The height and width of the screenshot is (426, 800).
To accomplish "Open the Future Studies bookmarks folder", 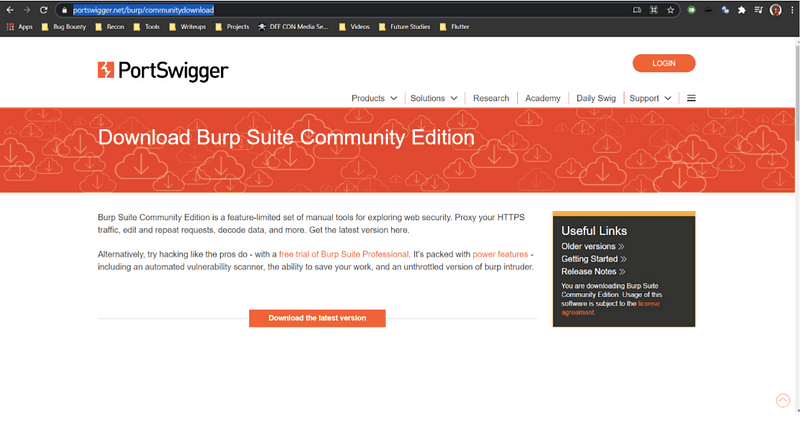I will click(x=405, y=27).
